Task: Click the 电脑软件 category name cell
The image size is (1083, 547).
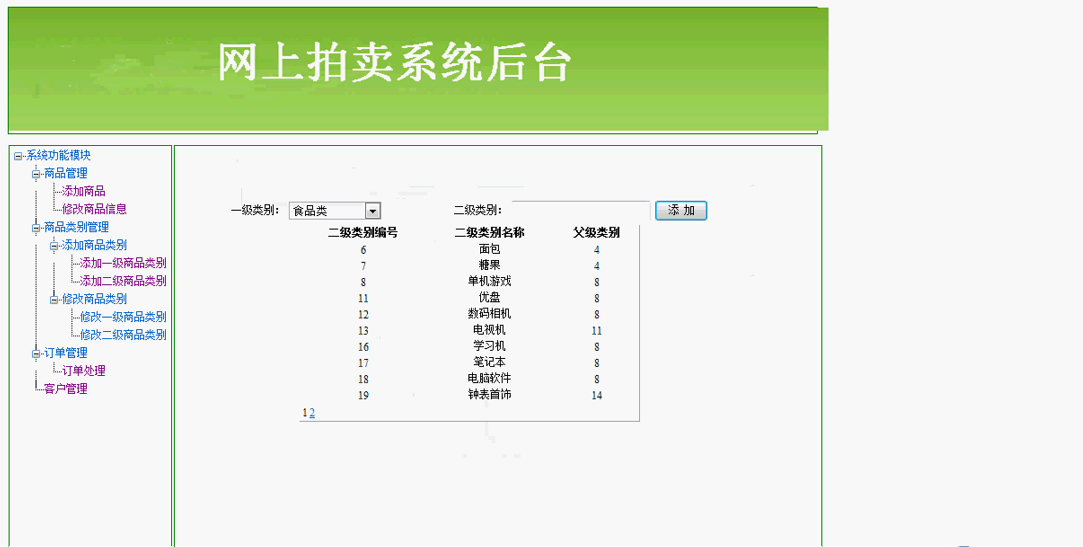Action: tap(489, 378)
